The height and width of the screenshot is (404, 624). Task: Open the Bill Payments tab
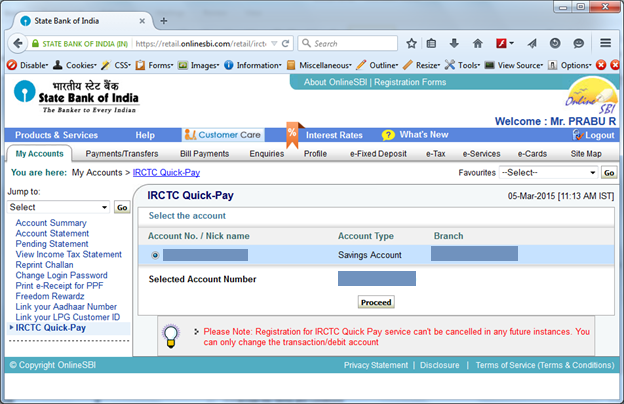(205, 154)
